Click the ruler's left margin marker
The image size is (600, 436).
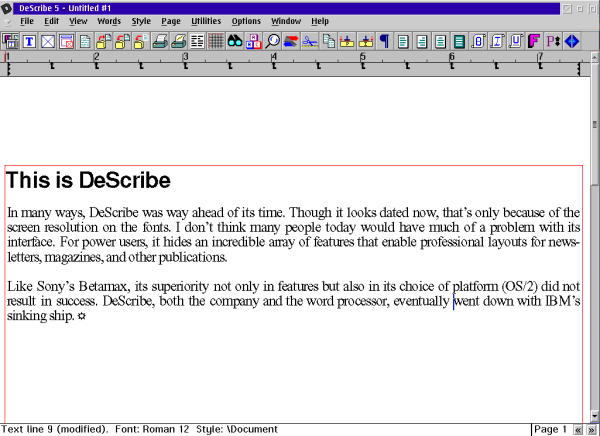[8, 69]
